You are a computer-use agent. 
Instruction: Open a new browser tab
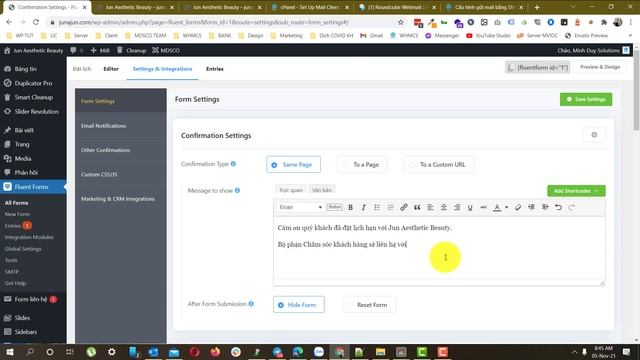pos(537,7)
